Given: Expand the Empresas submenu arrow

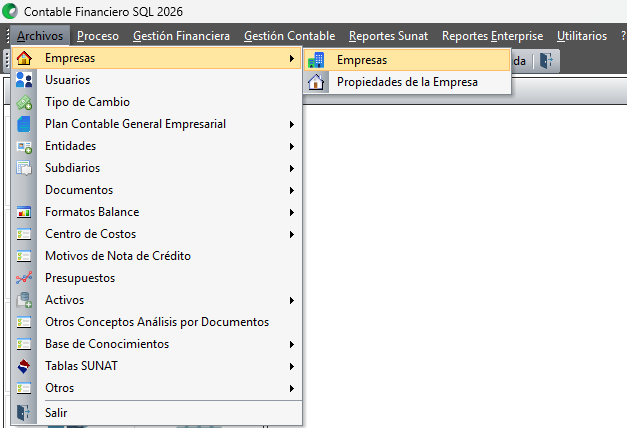Looking at the screenshot, I should click(x=292, y=58).
